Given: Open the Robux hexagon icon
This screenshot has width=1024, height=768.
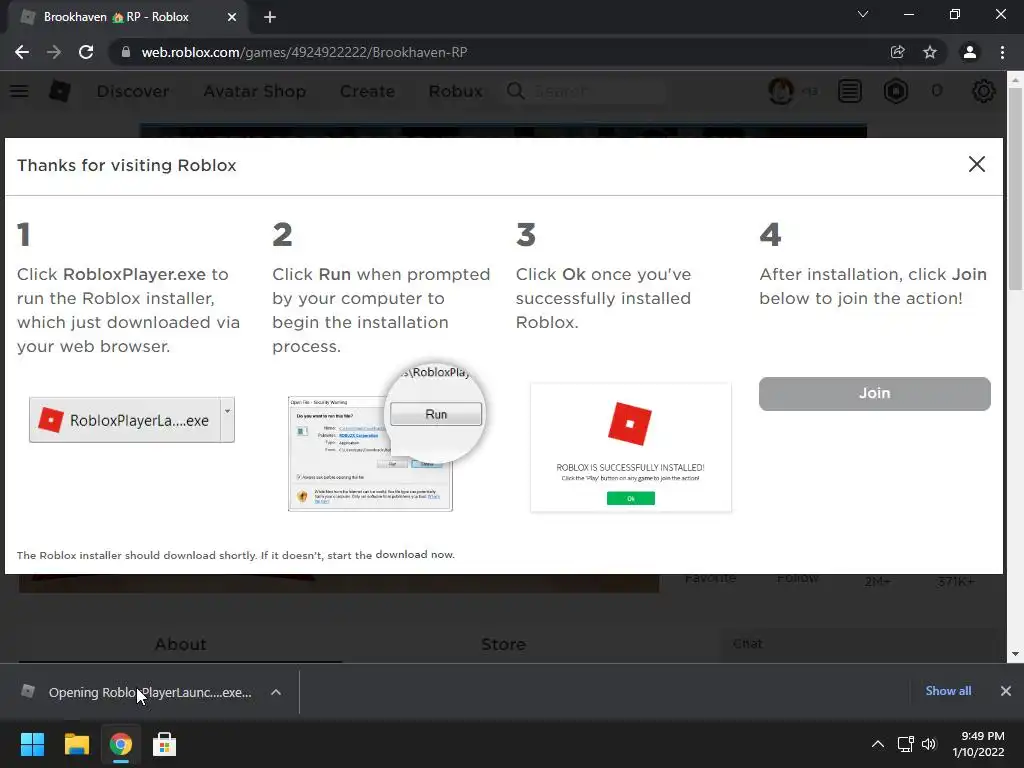Looking at the screenshot, I should tap(896, 91).
